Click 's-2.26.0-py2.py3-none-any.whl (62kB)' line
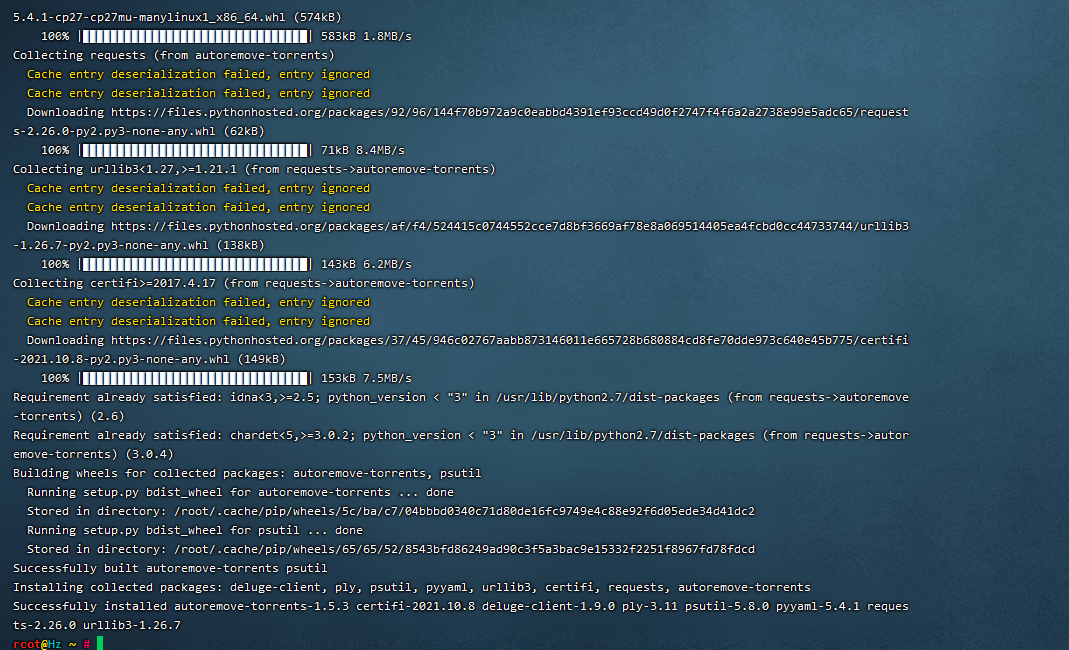The width and height of the screenshot is (1069, 650). (x=138, y=131)
